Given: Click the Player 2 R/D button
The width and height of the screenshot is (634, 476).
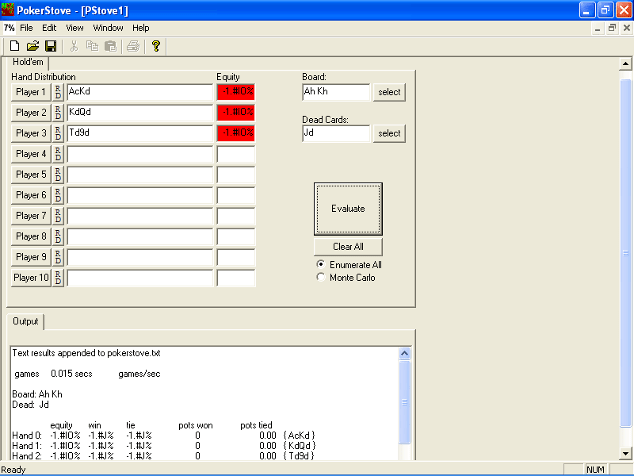Looking at the screenshot, I should click(58, 112).
